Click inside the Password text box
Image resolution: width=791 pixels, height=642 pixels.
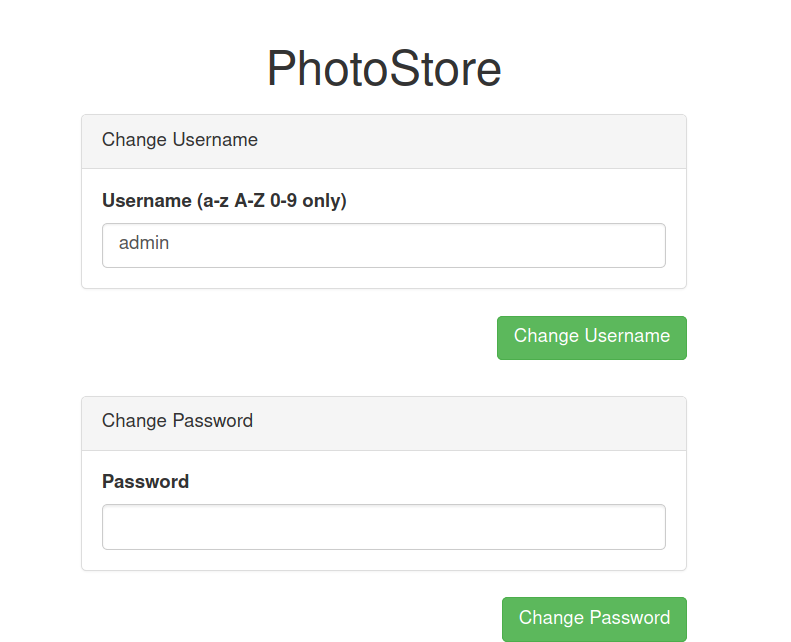(x=384, y=527)
